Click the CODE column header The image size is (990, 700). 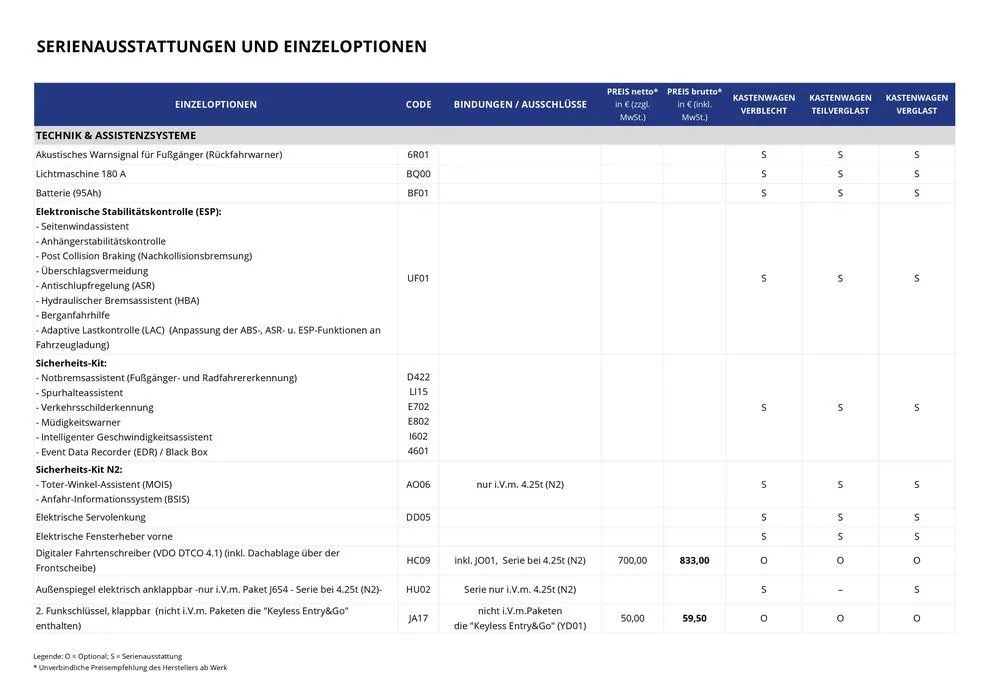(x=418, y=105)
